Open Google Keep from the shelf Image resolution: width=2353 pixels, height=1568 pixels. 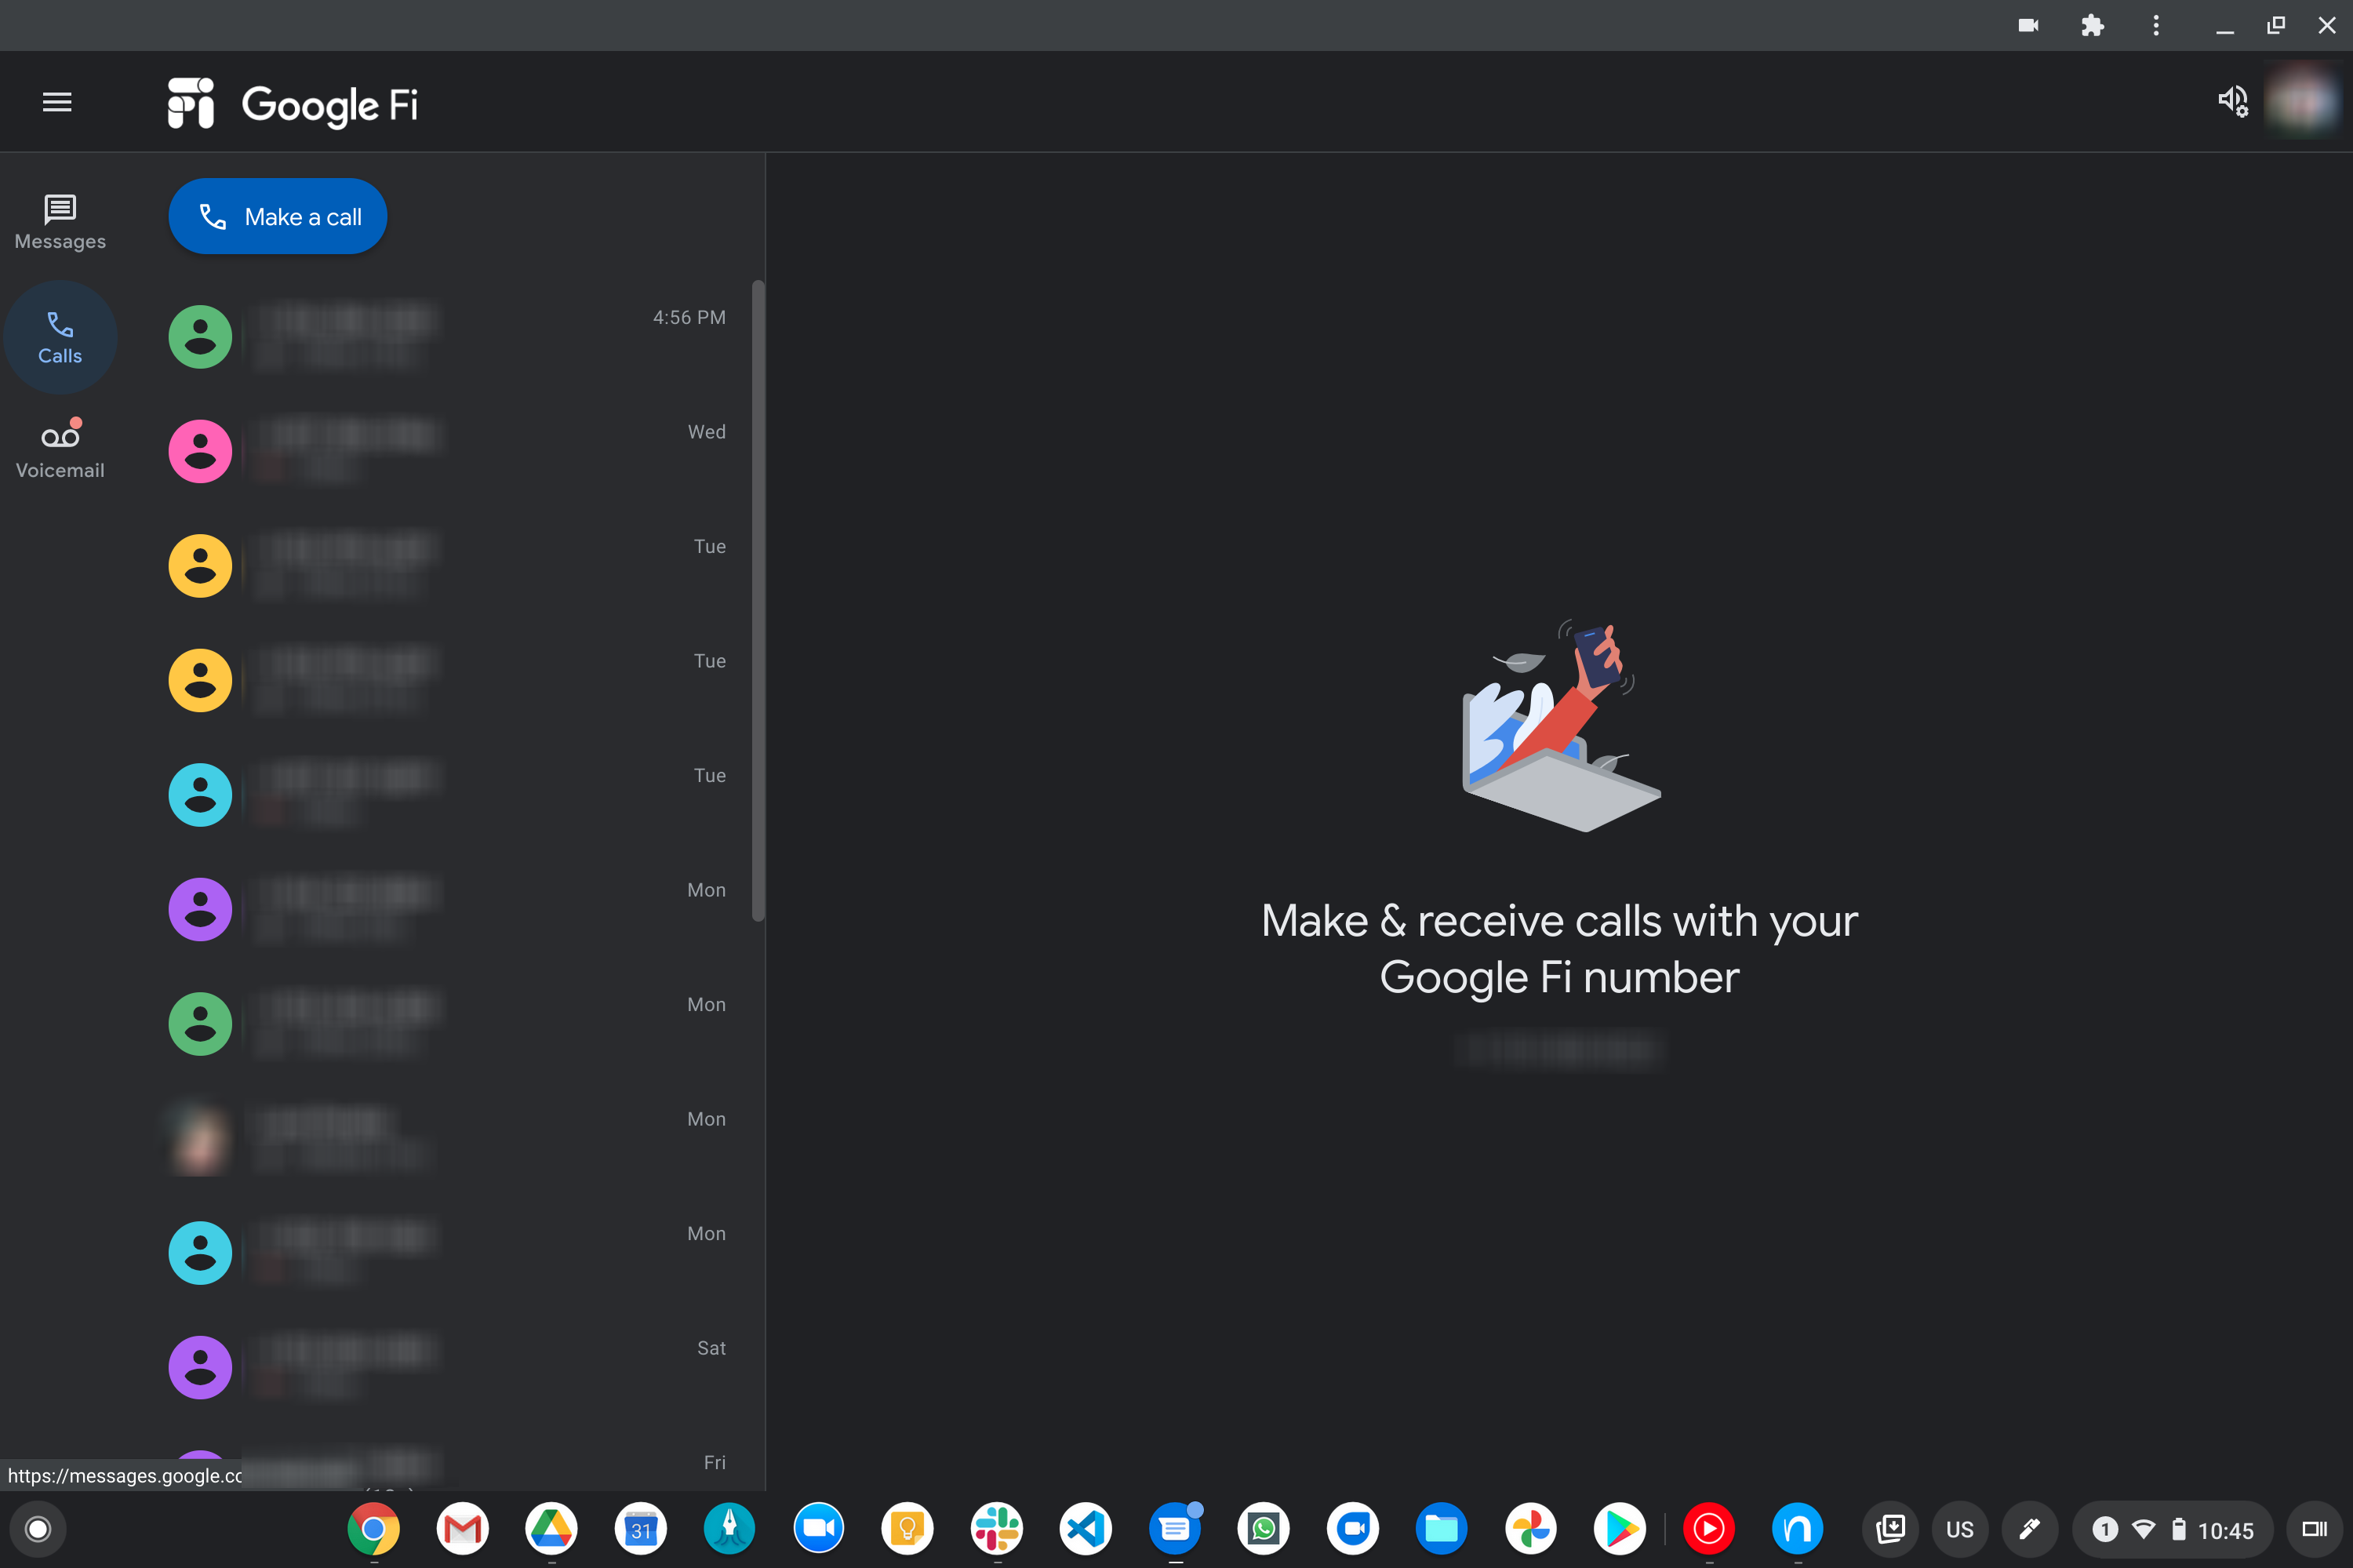coord(906,1528)
